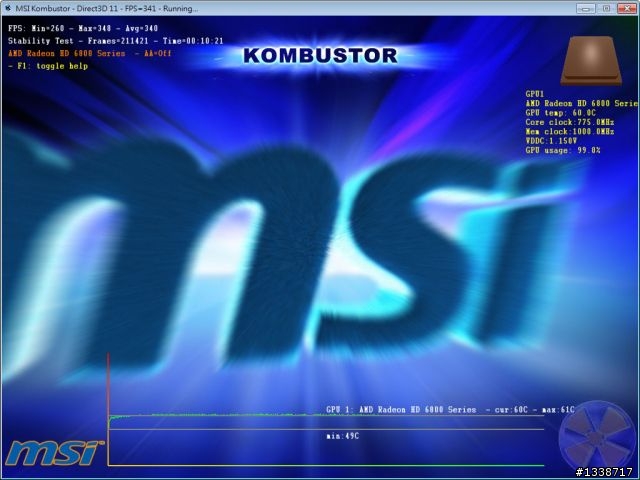Screen dimensions: 640x480
Task: Click the 'Core clock:775.0MHz' reading
Action: coord(570,122)
